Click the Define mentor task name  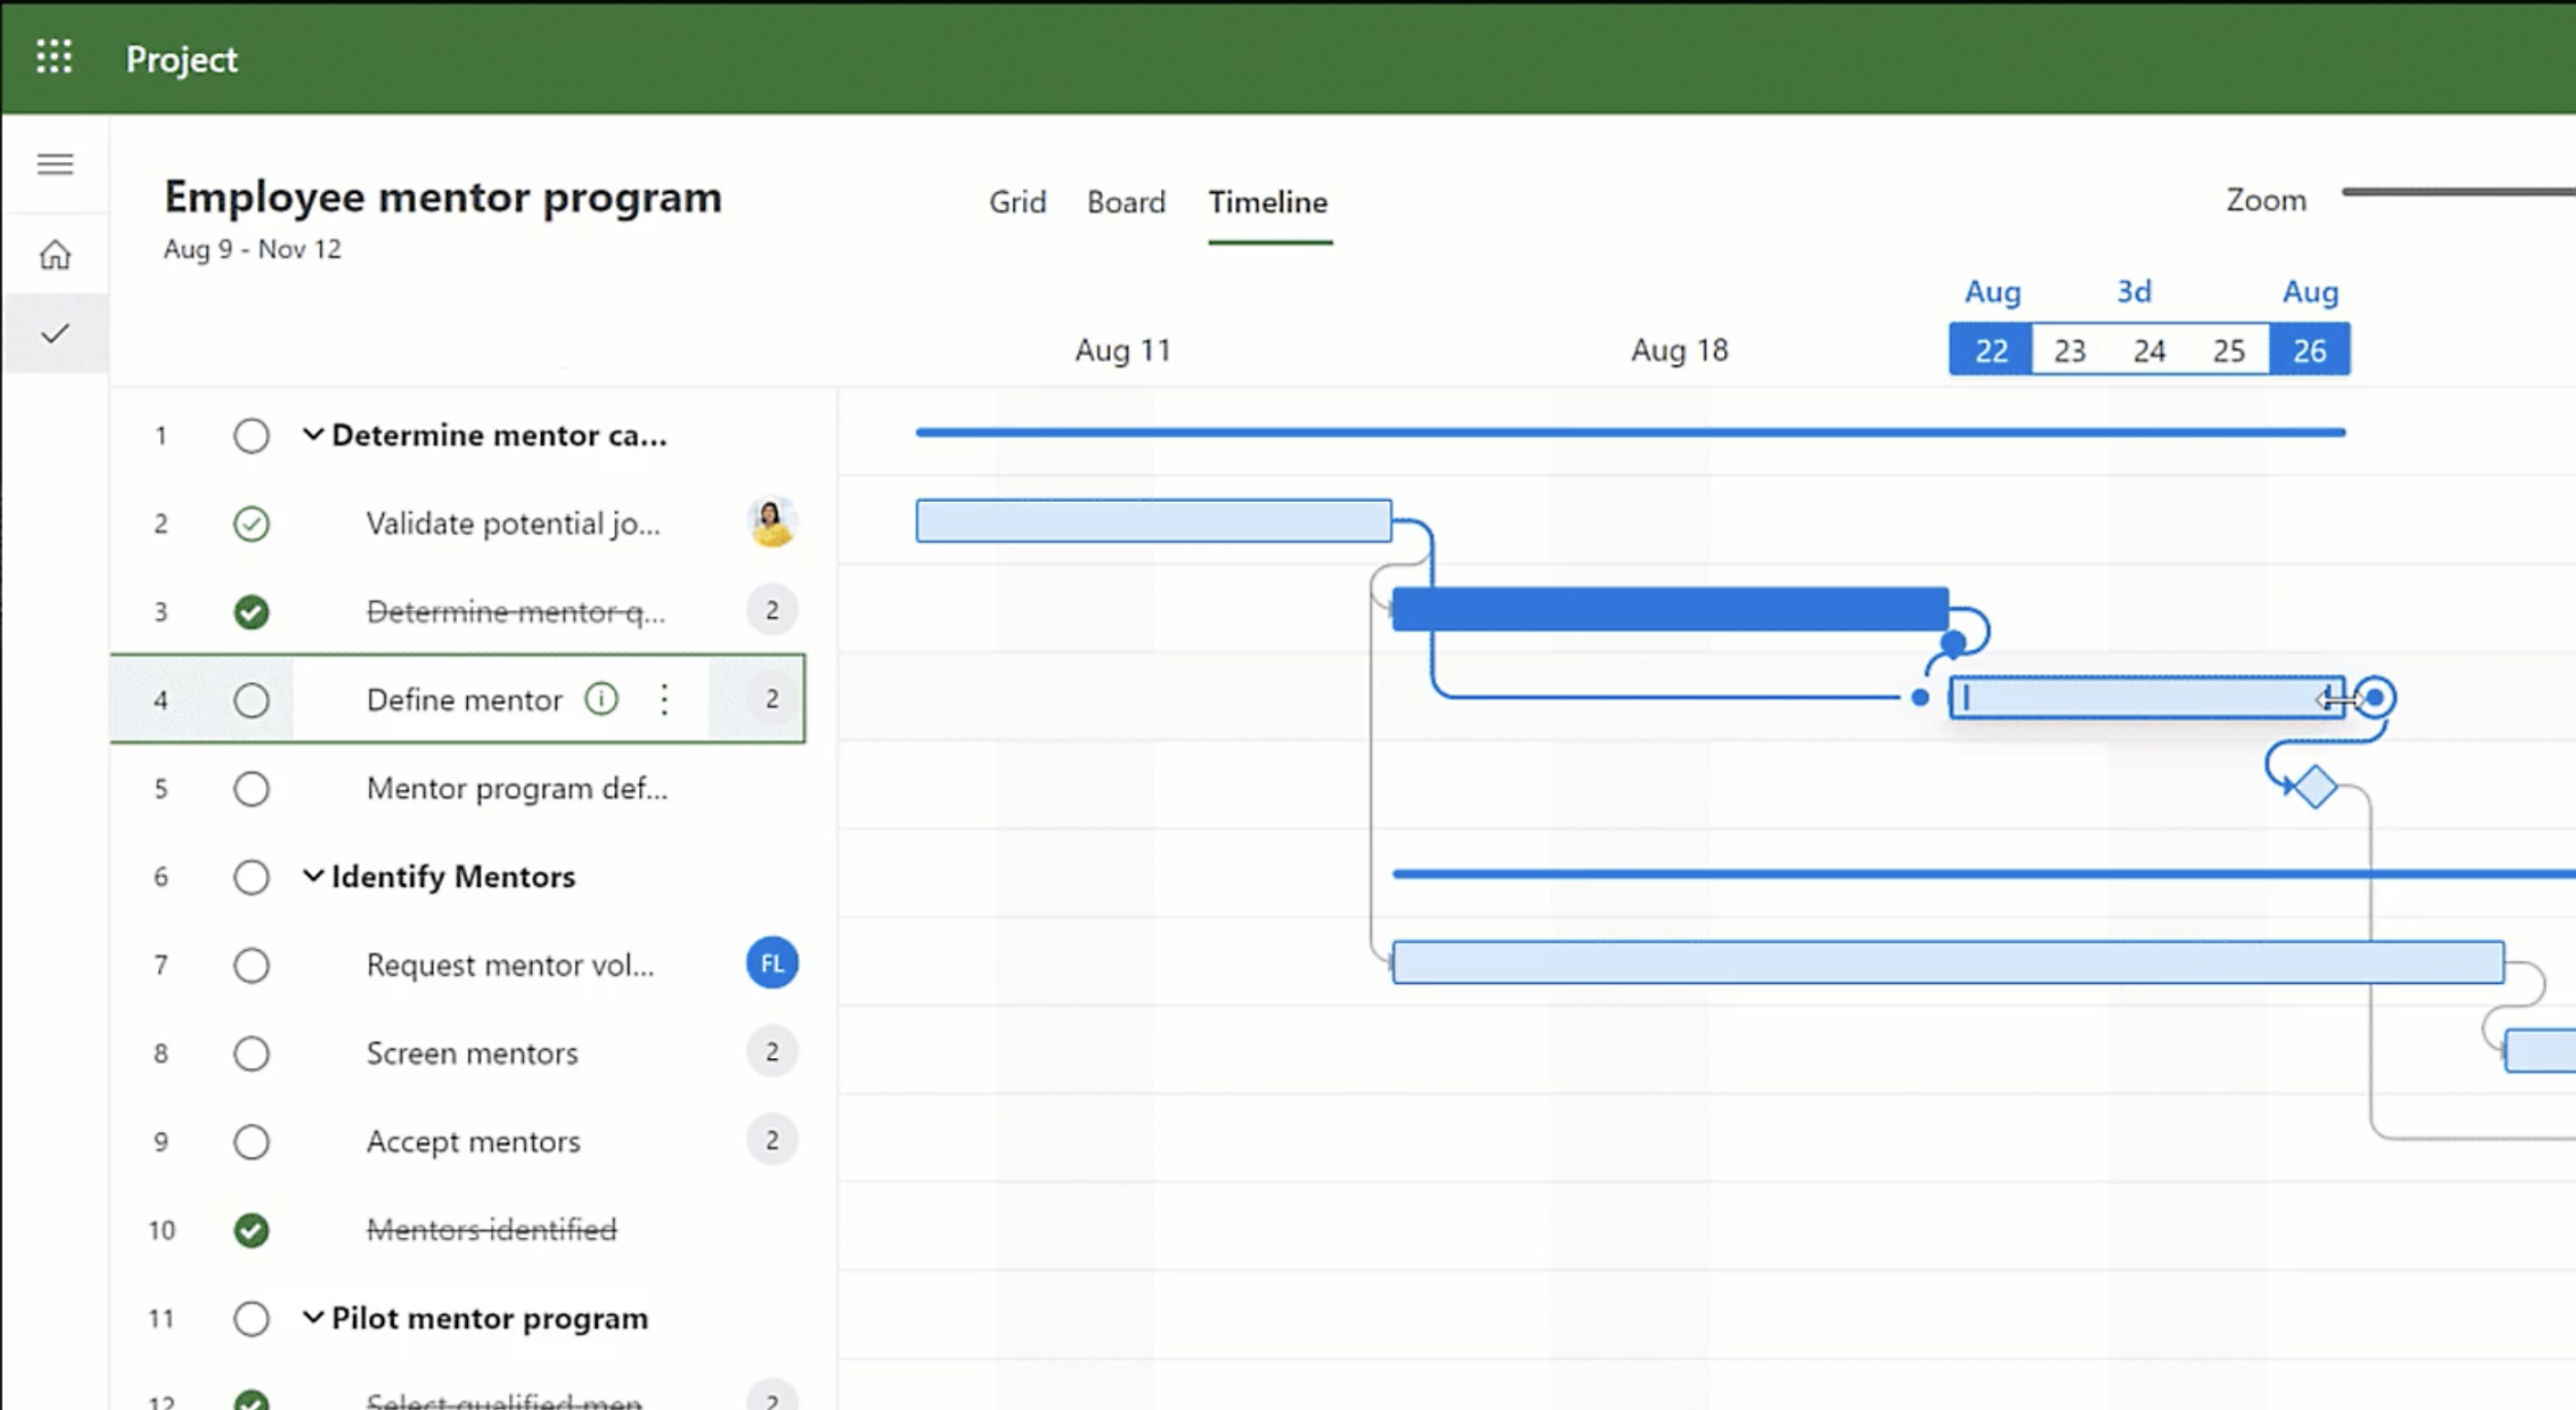464,700
